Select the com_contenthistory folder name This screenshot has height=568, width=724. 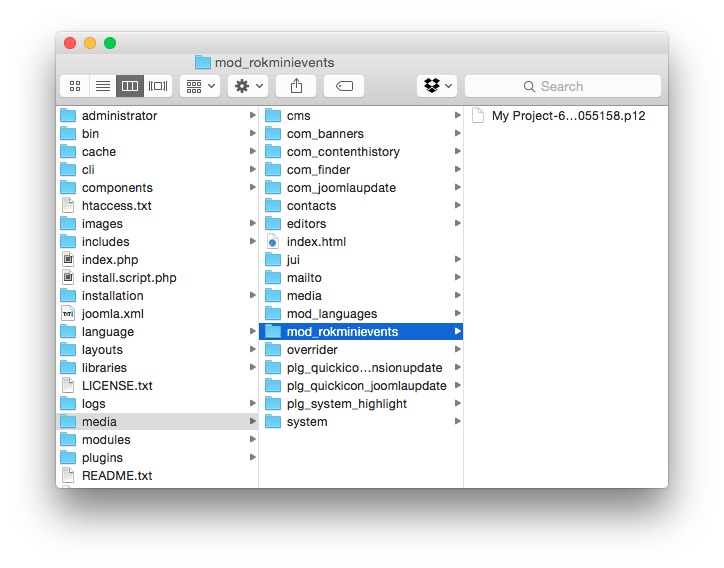pyautogui.click(x=343, y=151)
